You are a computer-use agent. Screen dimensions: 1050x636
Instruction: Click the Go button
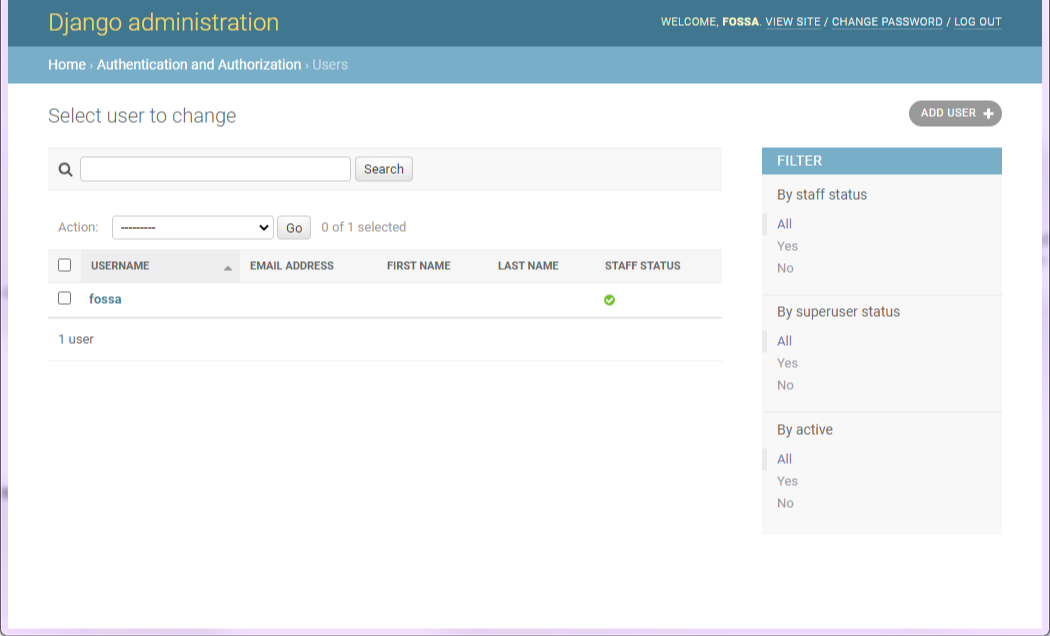point(294,228)
